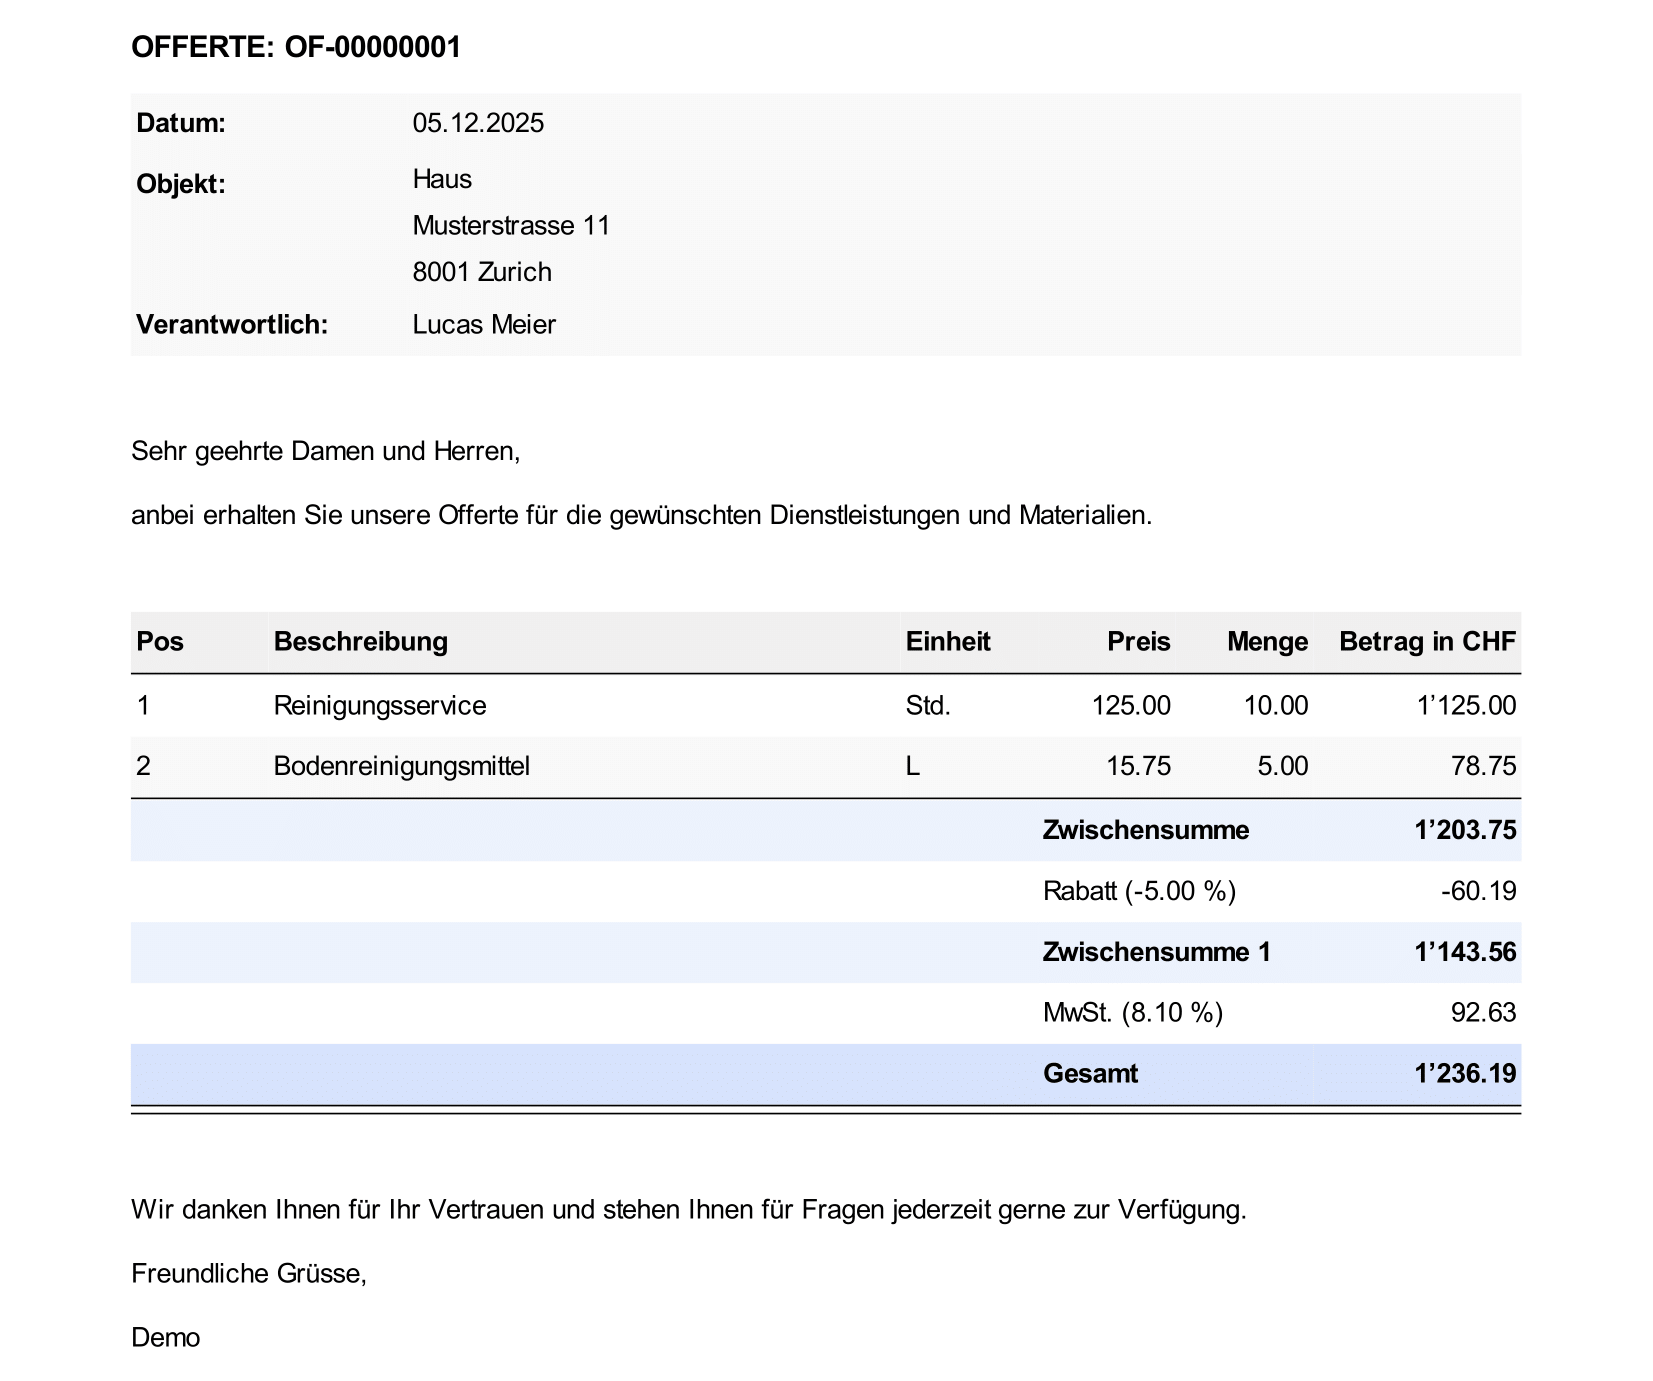Select the Bodenreinigungsmittel line item
Screen dimensions: 1653x1381
[x=401, y=767]
